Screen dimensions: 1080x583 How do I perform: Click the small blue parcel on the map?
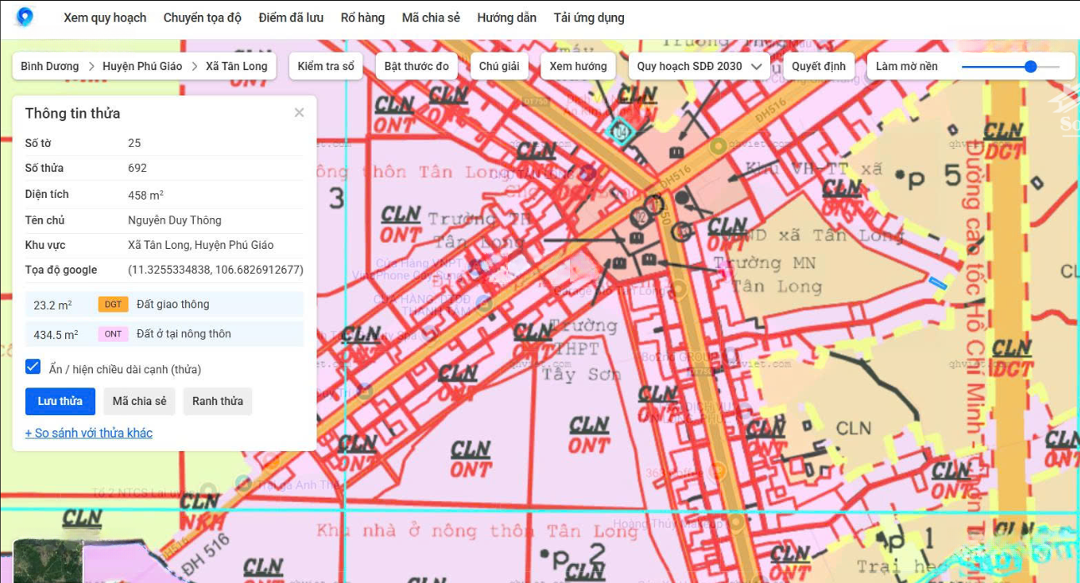(x=937, y=284)
